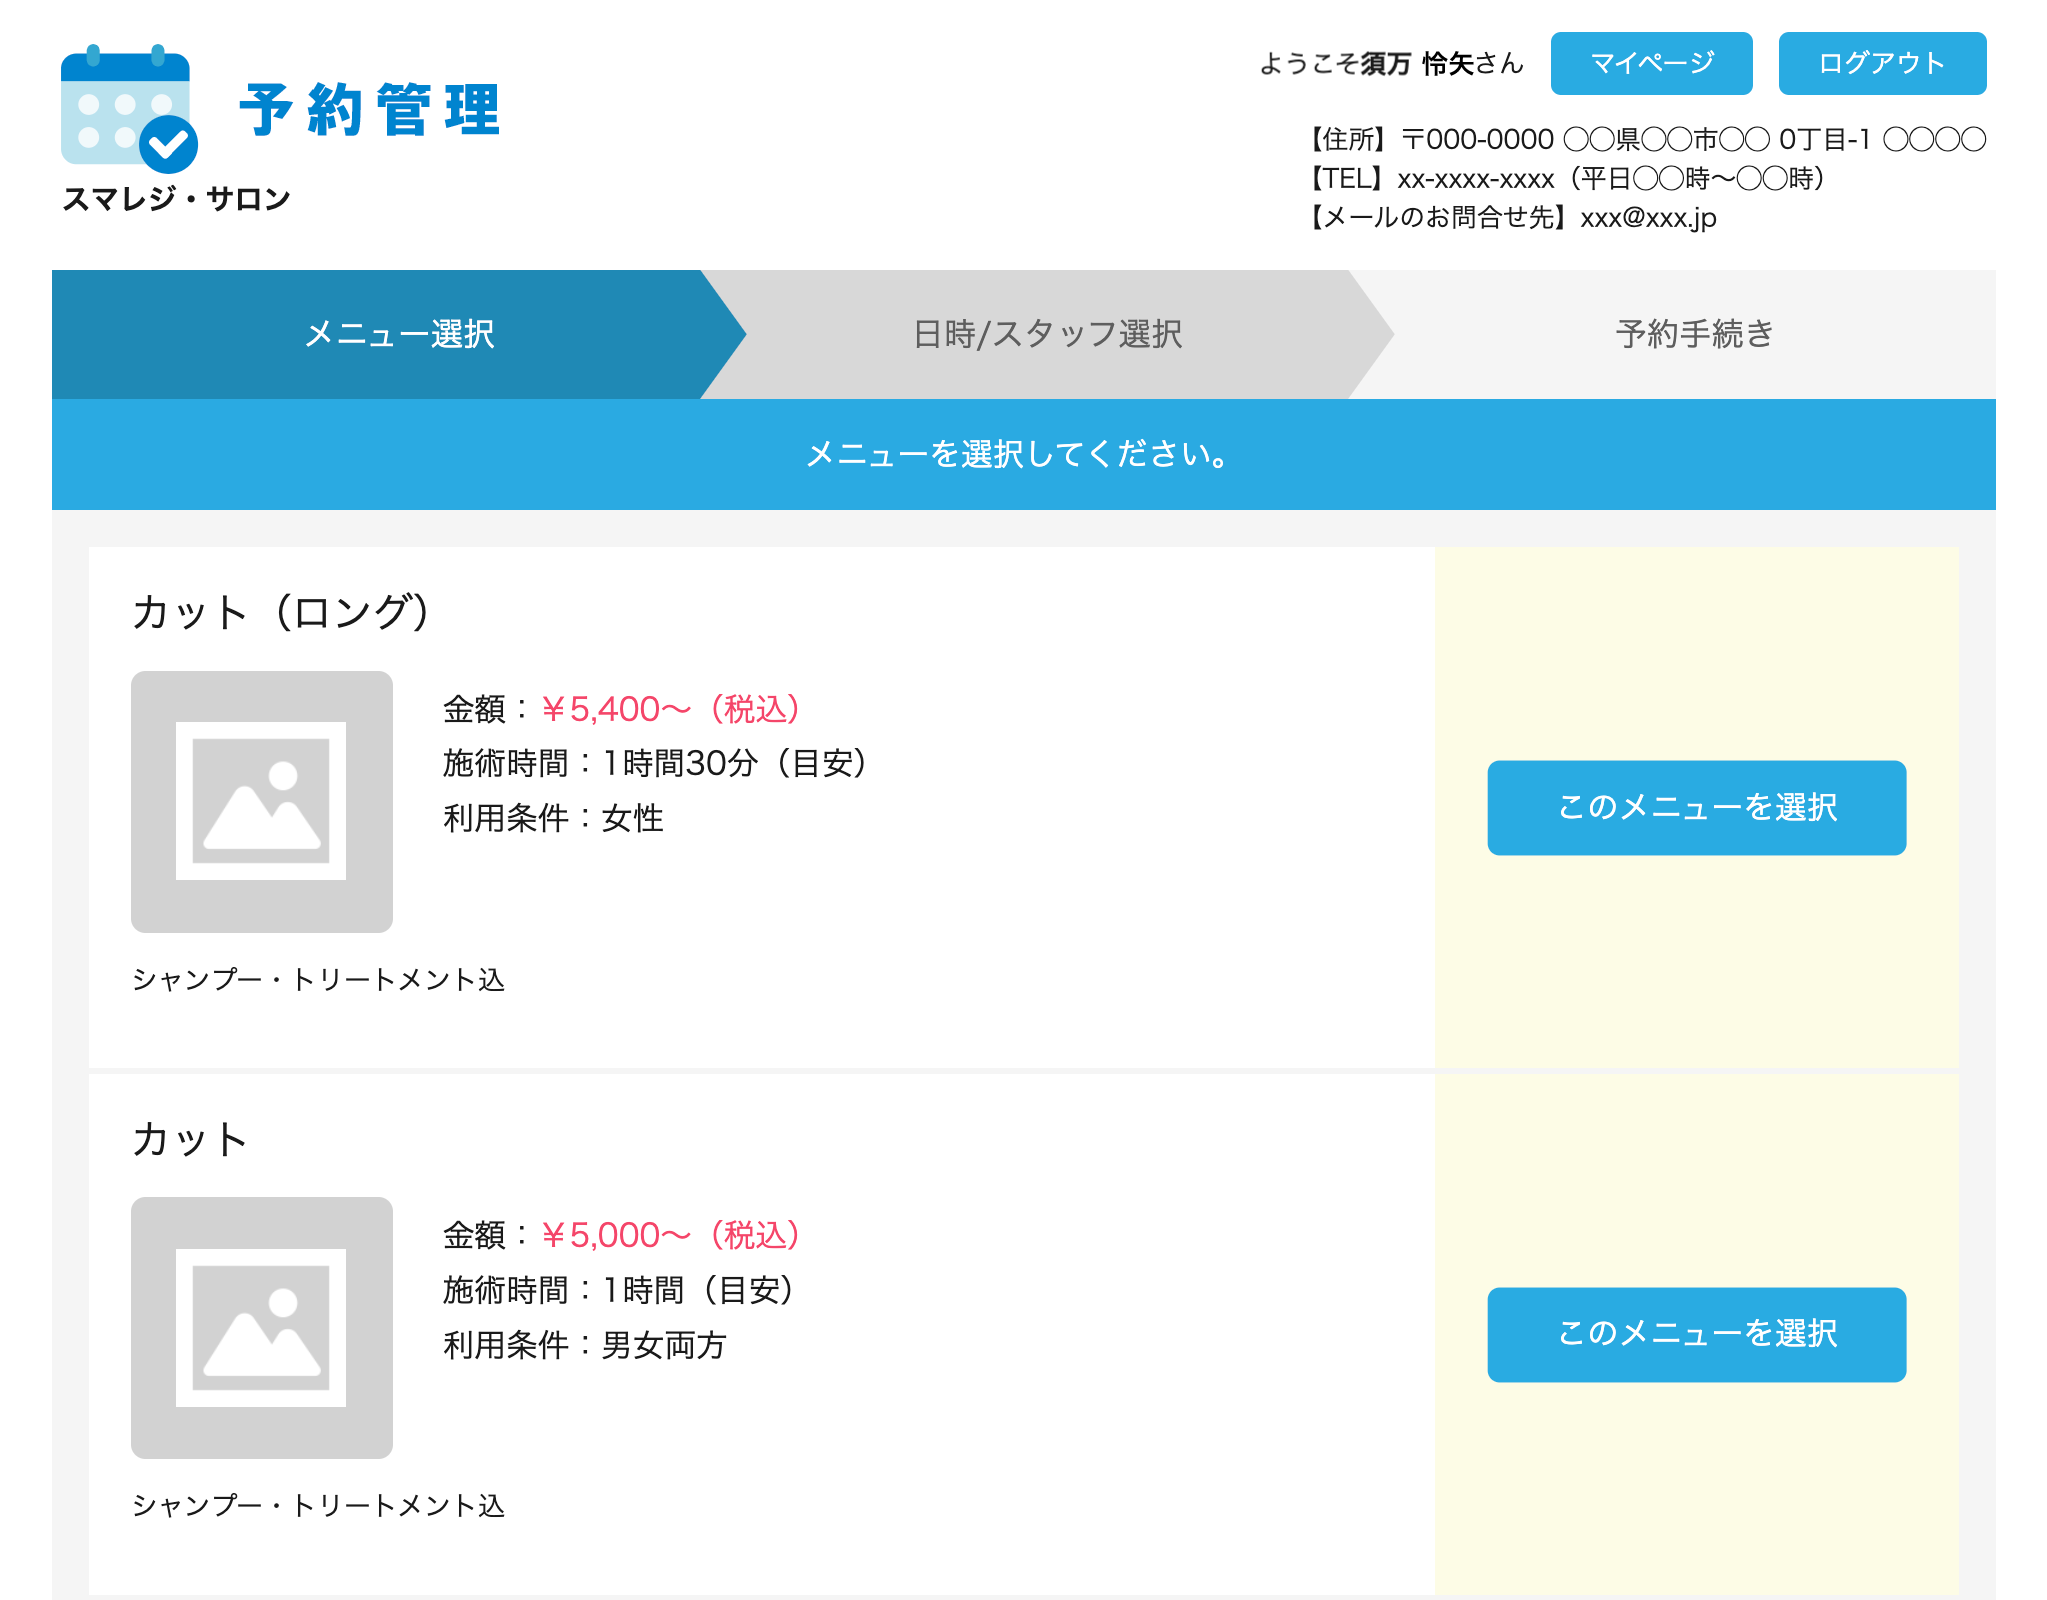Switch to the 日時/スタッフ選択 step
2047x1600 pixels.
tap(1046, 335)
